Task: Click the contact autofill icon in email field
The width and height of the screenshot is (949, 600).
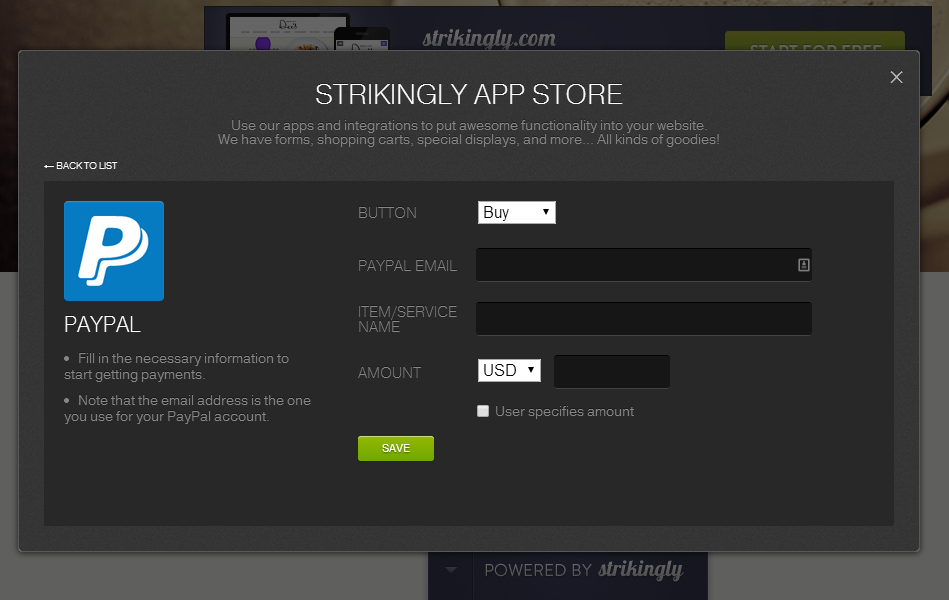Action: pyautogui.click(x=803, y=265)
